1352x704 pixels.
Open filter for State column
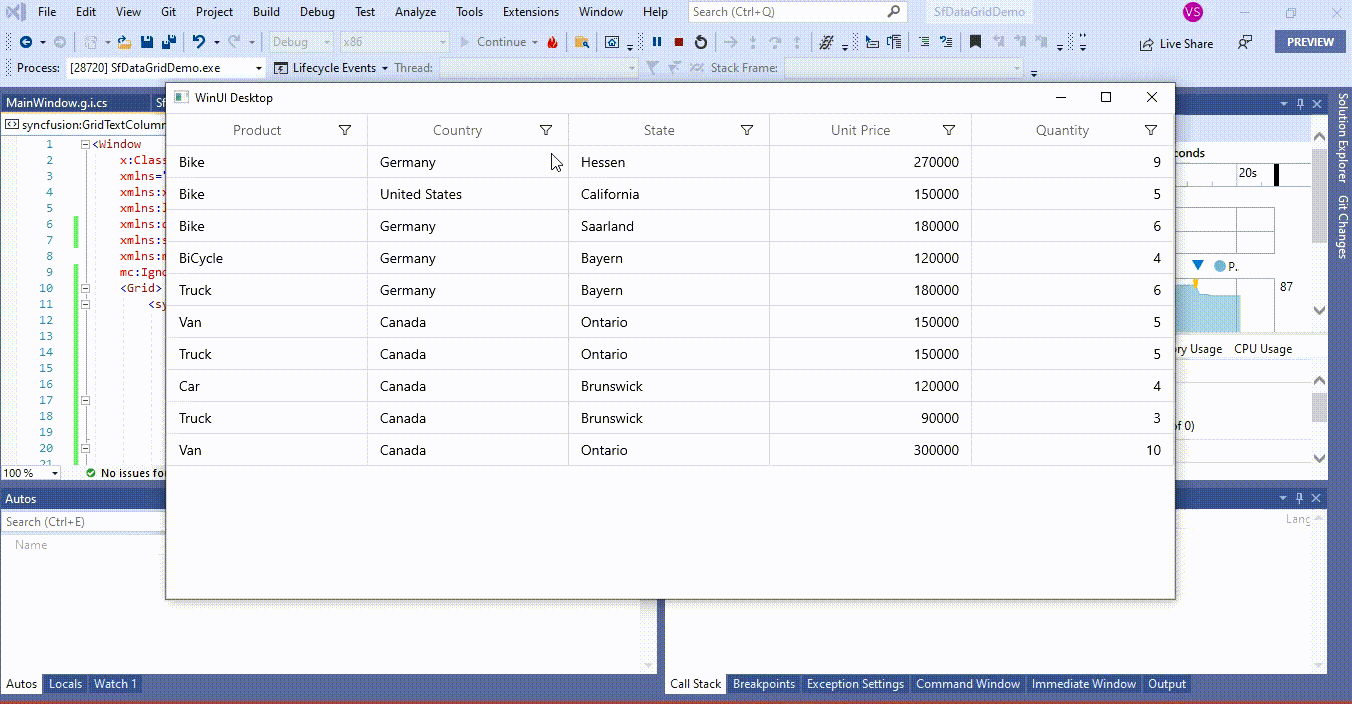[747, 130]
